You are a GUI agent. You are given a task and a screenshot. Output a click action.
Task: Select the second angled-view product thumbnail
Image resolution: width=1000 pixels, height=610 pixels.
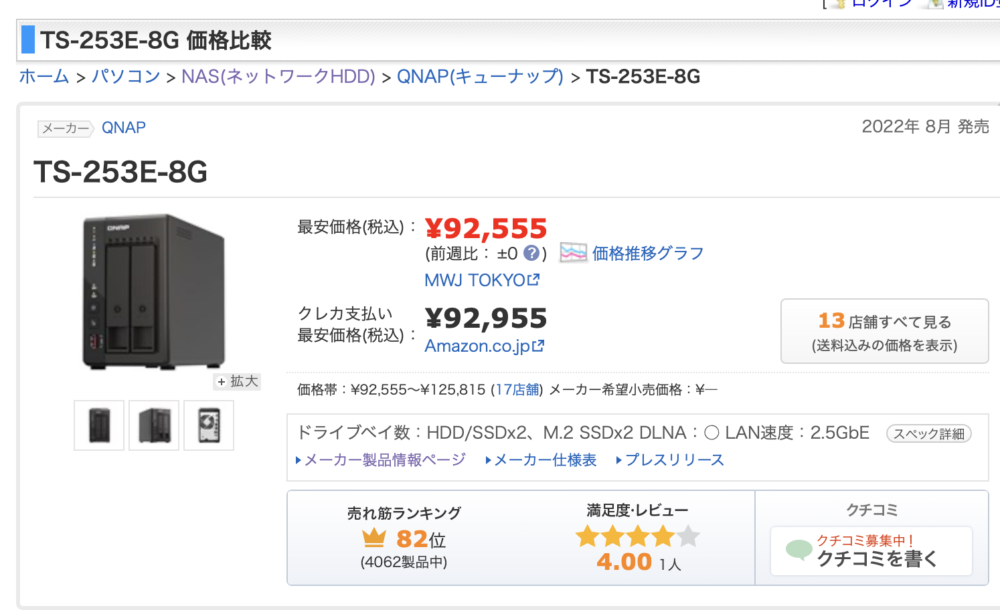[154, 426]
